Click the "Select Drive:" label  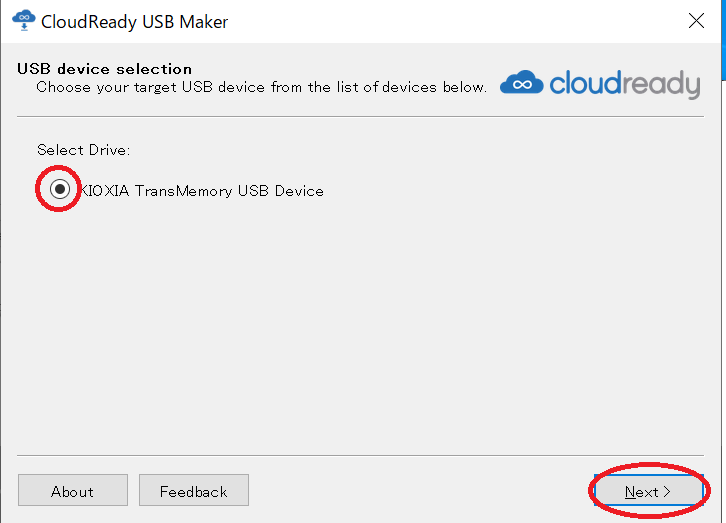point(83,150)
